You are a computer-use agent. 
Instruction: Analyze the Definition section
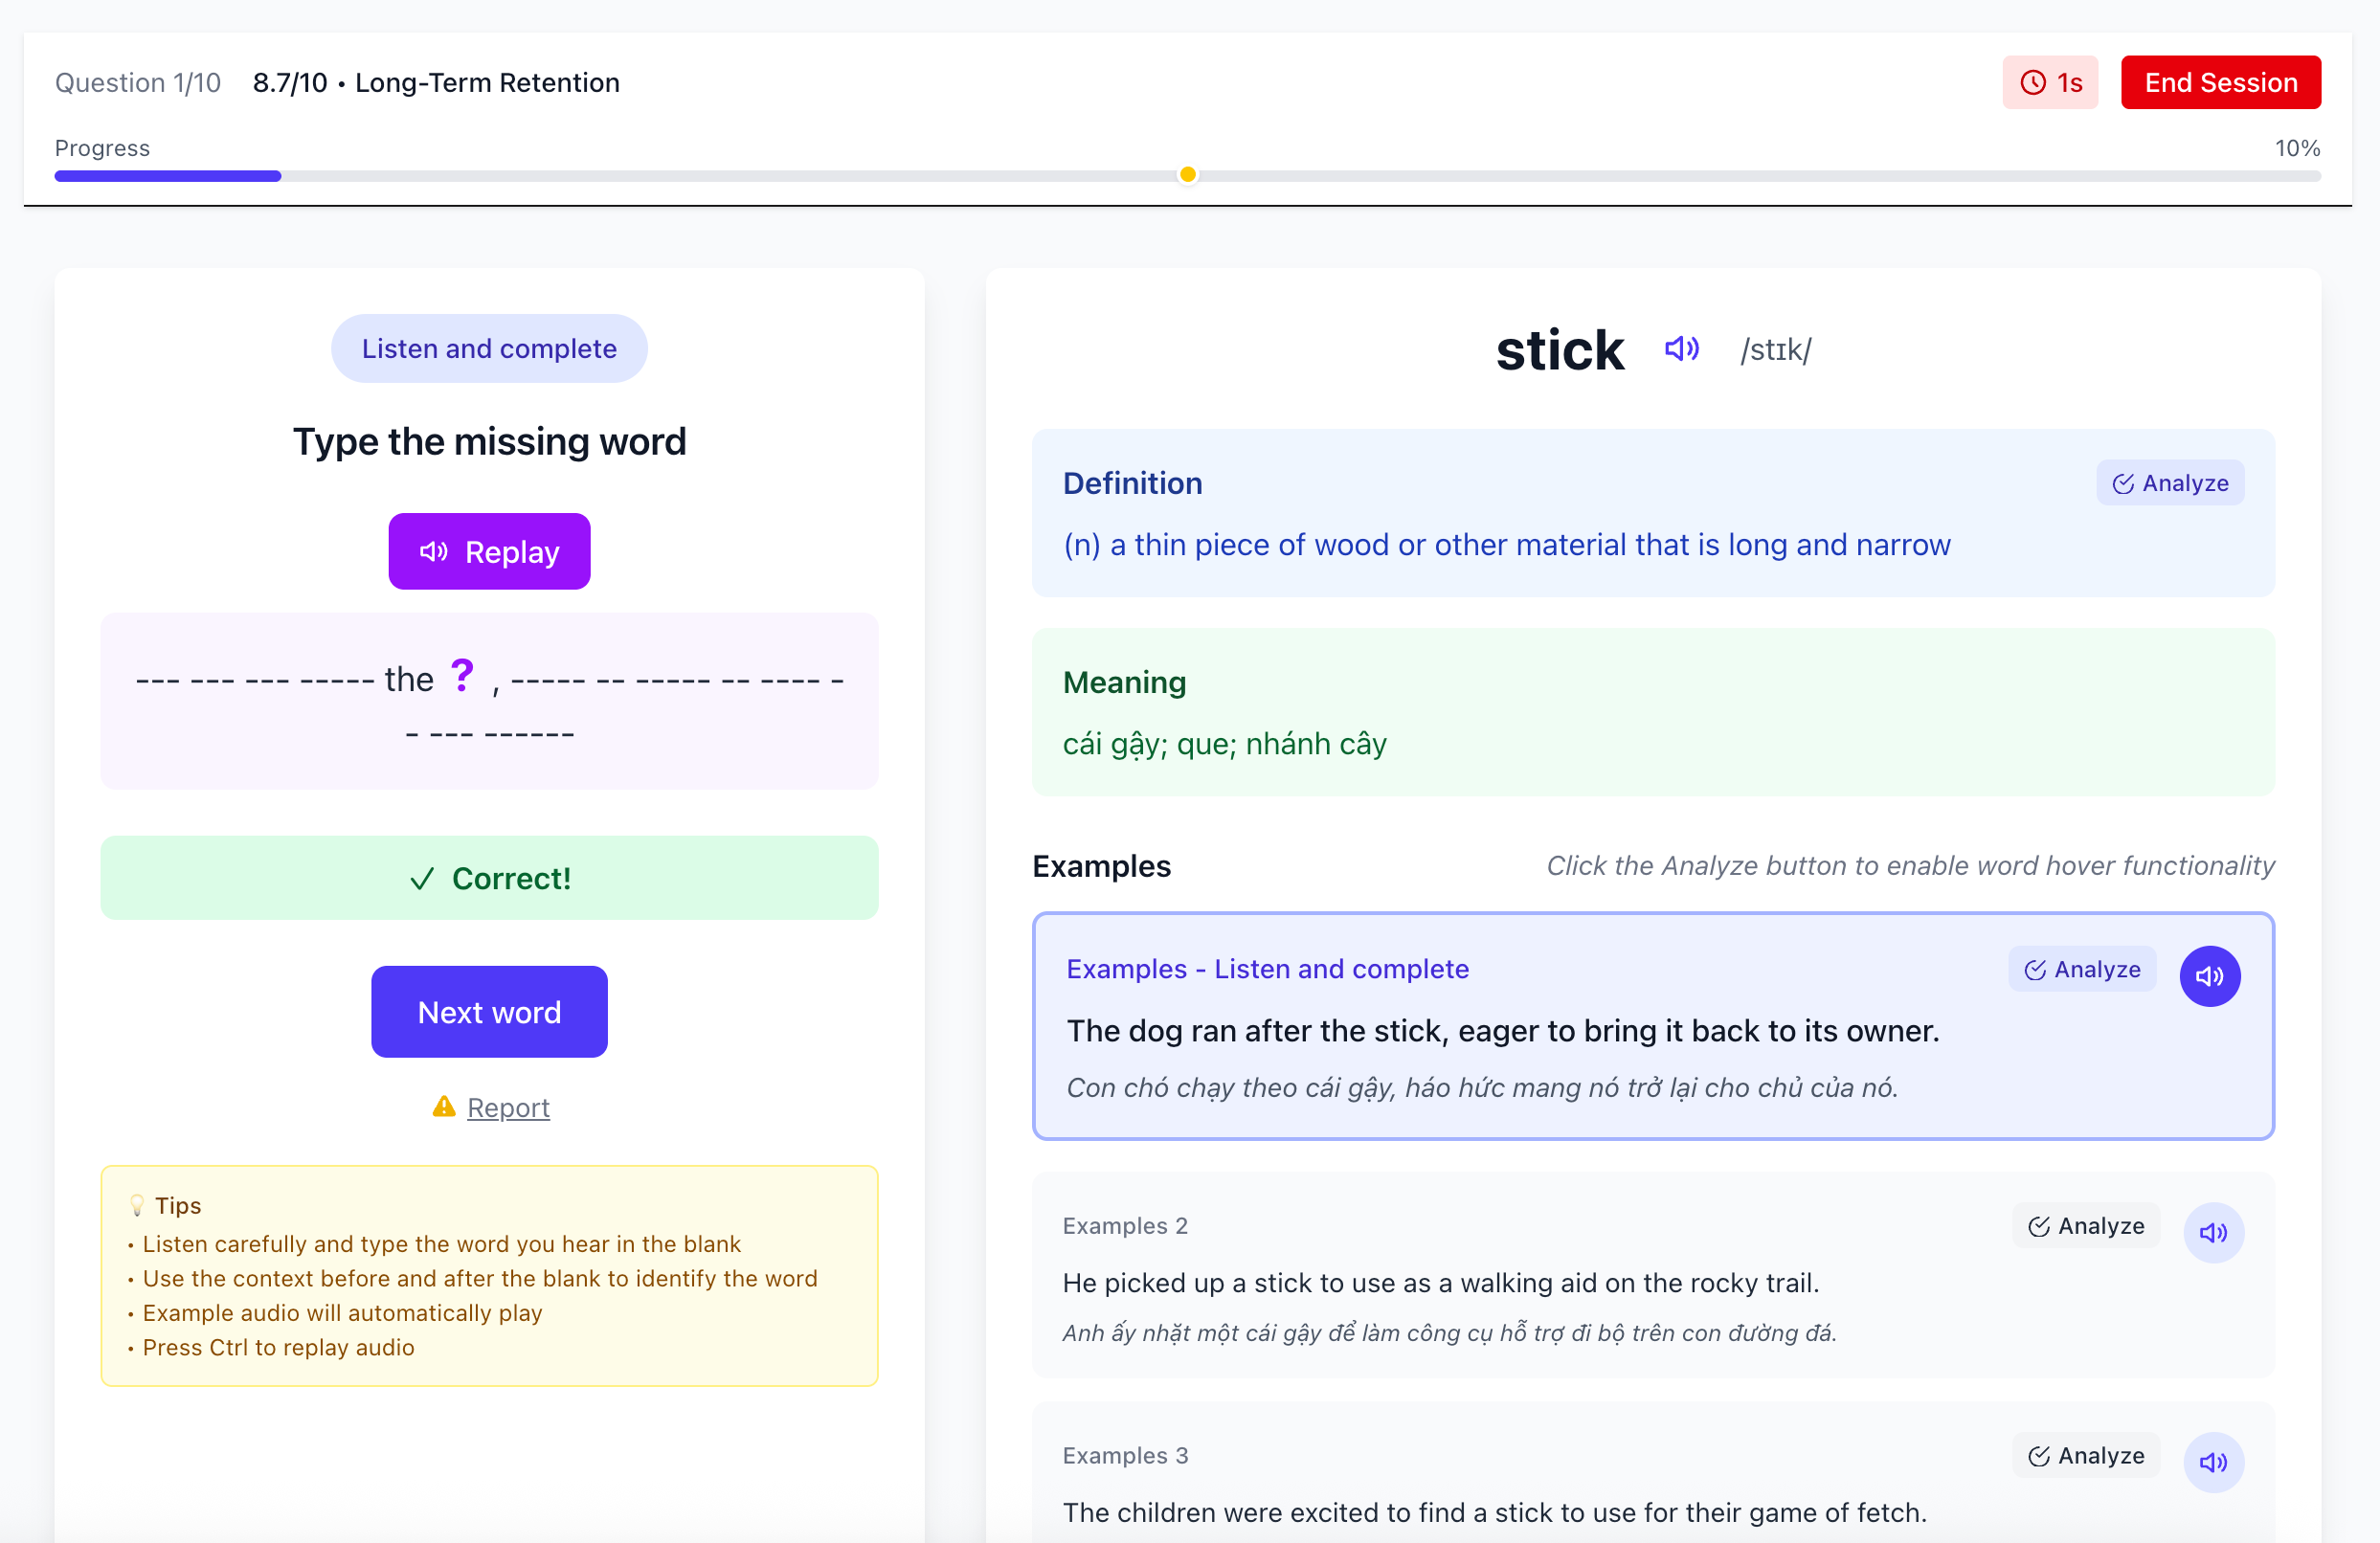point(2169,484)
